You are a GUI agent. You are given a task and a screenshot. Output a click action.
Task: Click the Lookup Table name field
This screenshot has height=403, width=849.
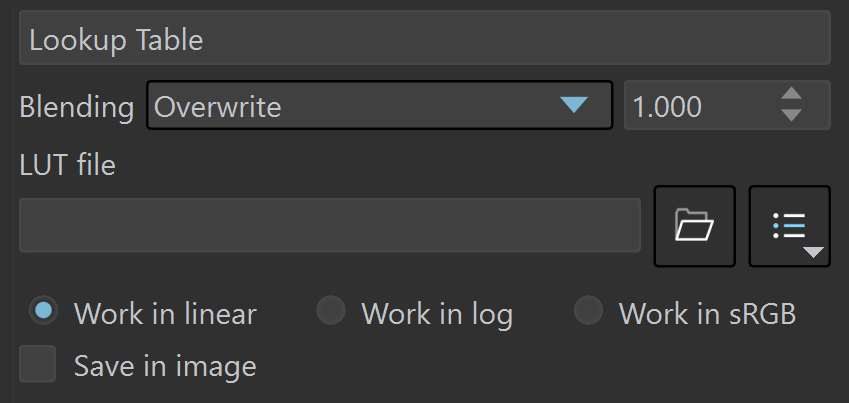(x=424, y=38)
